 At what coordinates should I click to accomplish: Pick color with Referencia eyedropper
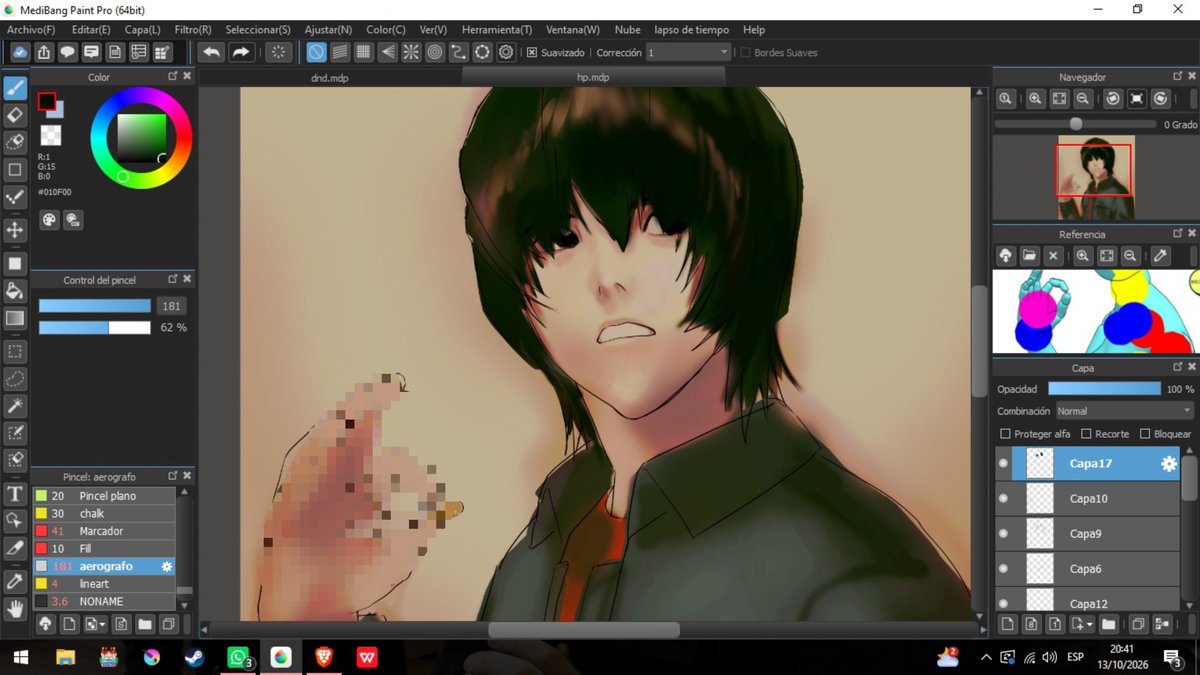[x=1160, y=256]
